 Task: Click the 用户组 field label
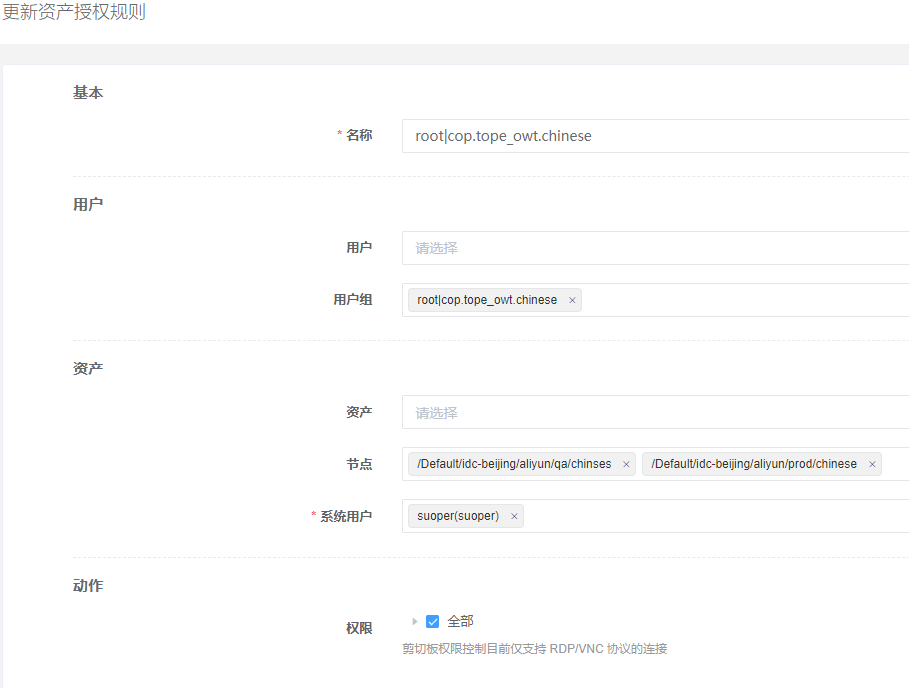[352, 300]
